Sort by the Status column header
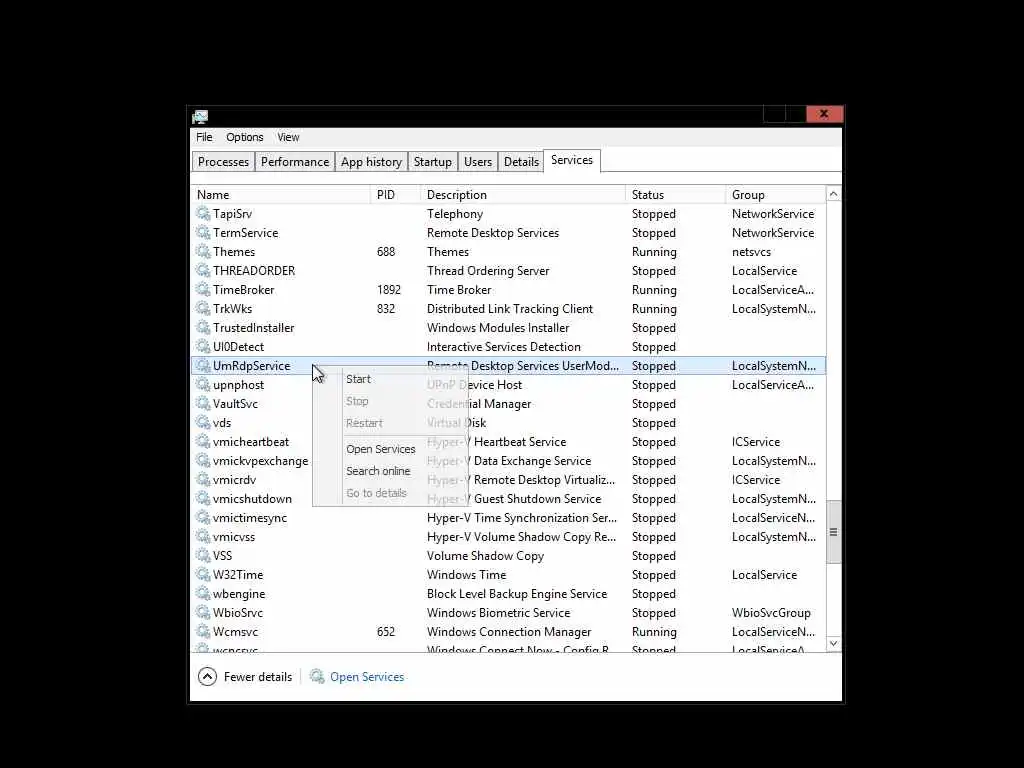This screenshot has height=768, width=1024. [675, 195]
